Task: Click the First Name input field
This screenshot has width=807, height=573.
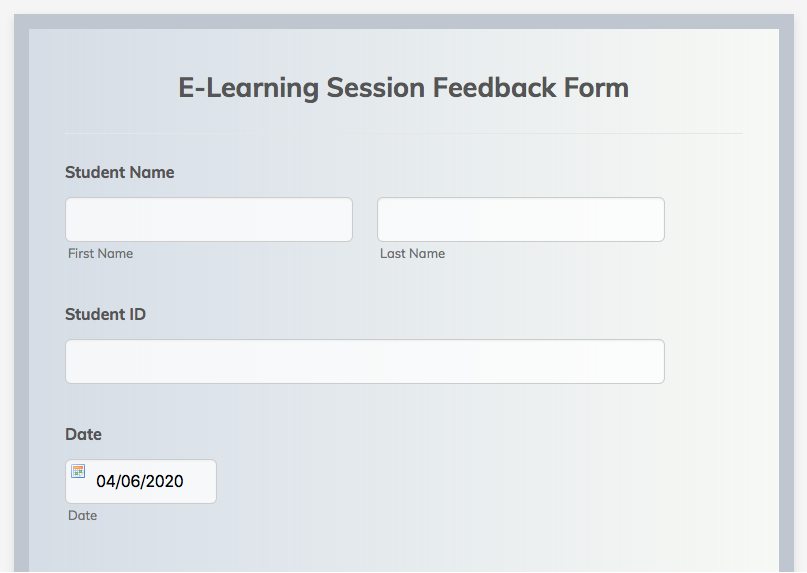Action: pyautogui.click(x=208, y=219)
